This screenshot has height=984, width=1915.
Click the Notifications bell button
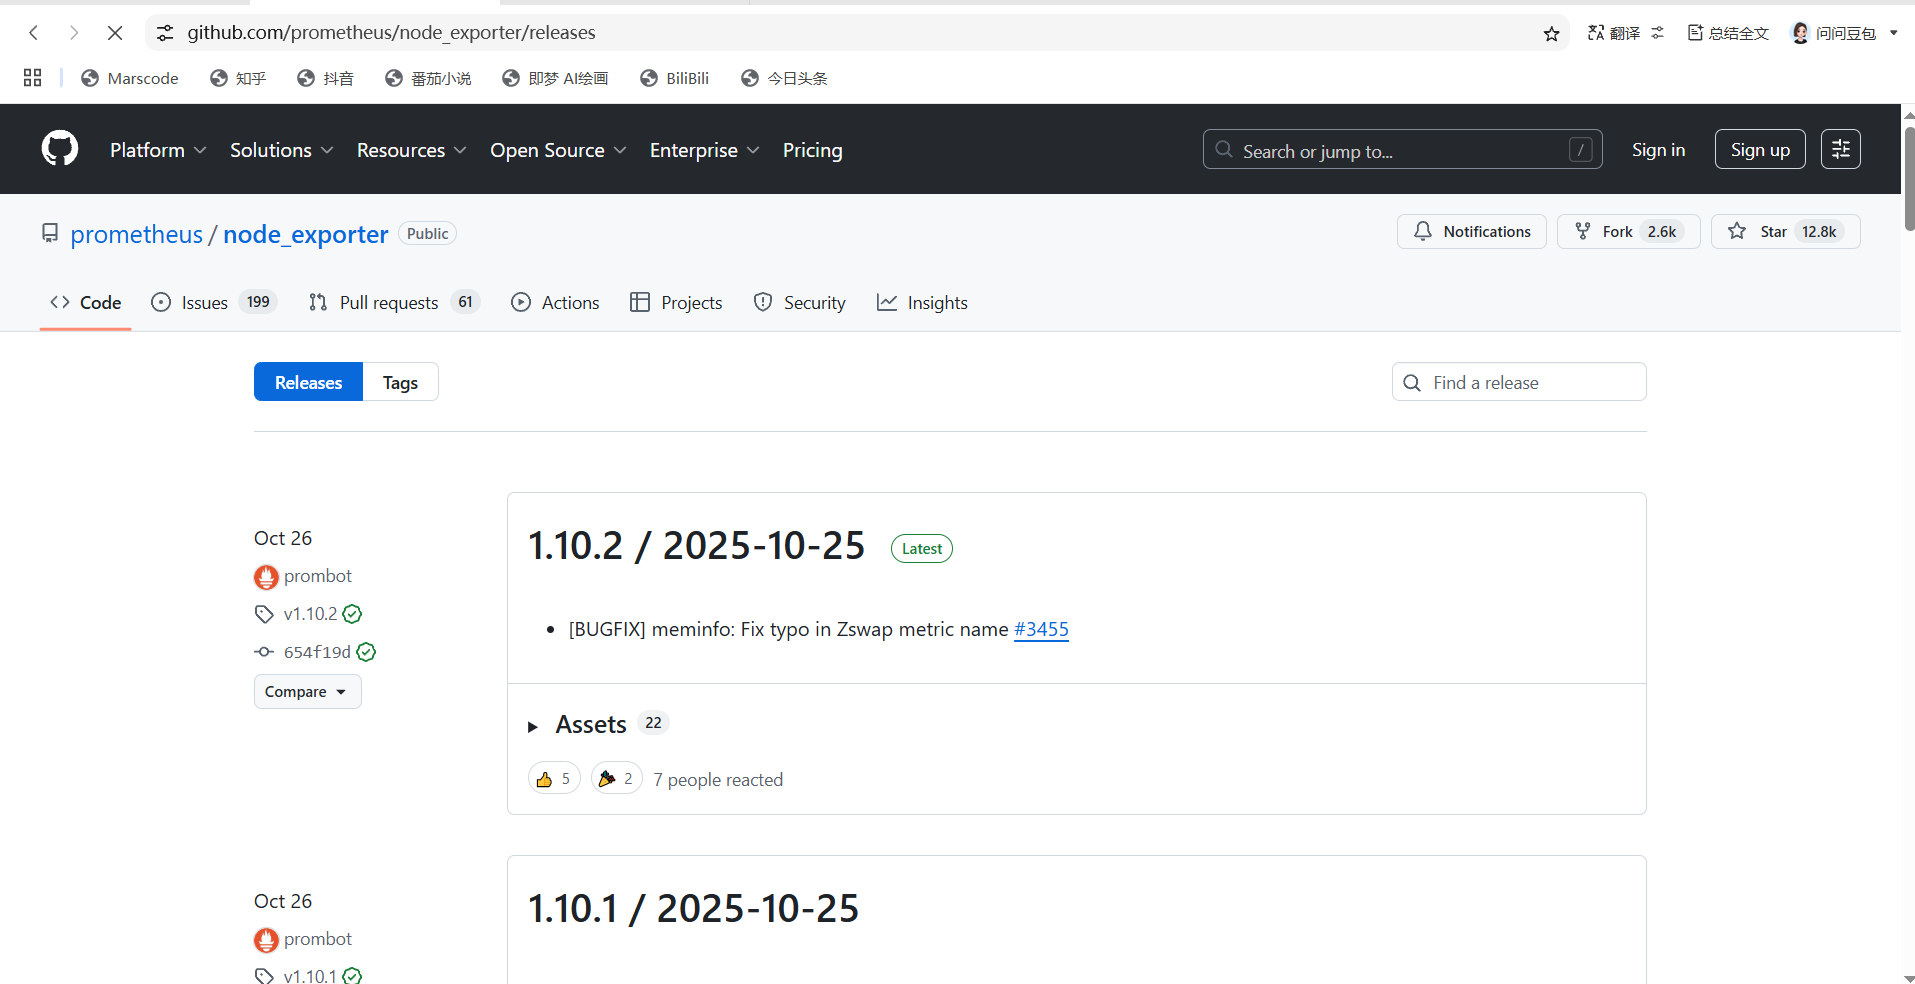pyautogui.click(x=1471, y=231)
